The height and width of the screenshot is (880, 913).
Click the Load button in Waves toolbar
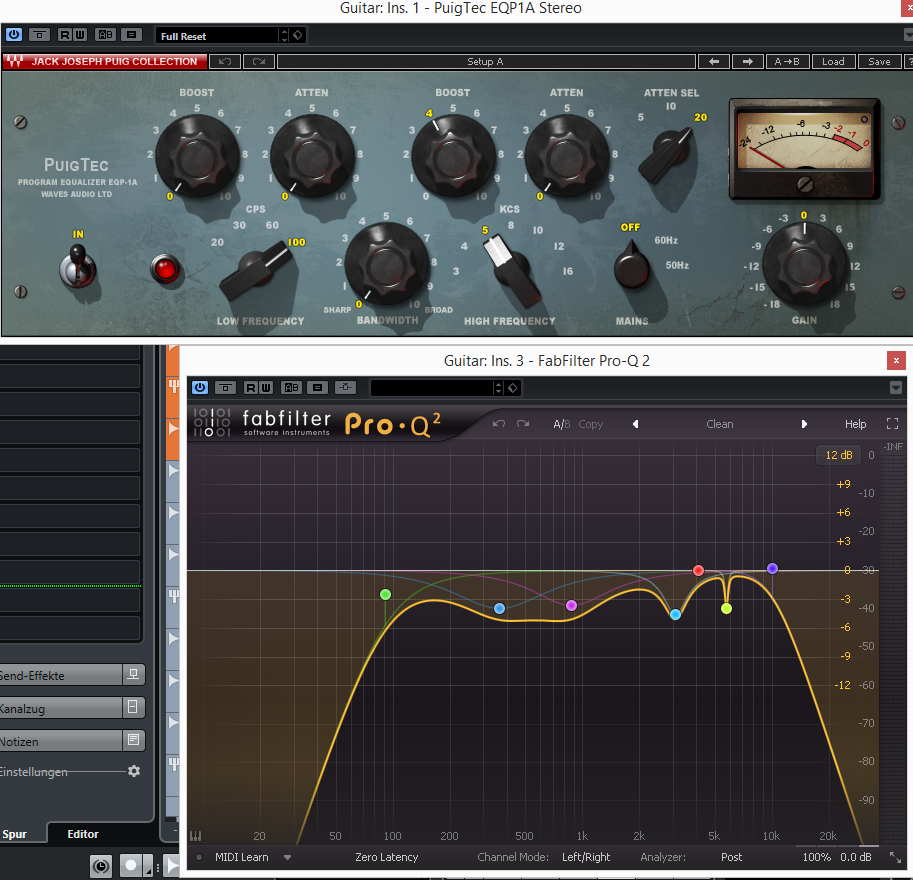click(x=833, y=62)
